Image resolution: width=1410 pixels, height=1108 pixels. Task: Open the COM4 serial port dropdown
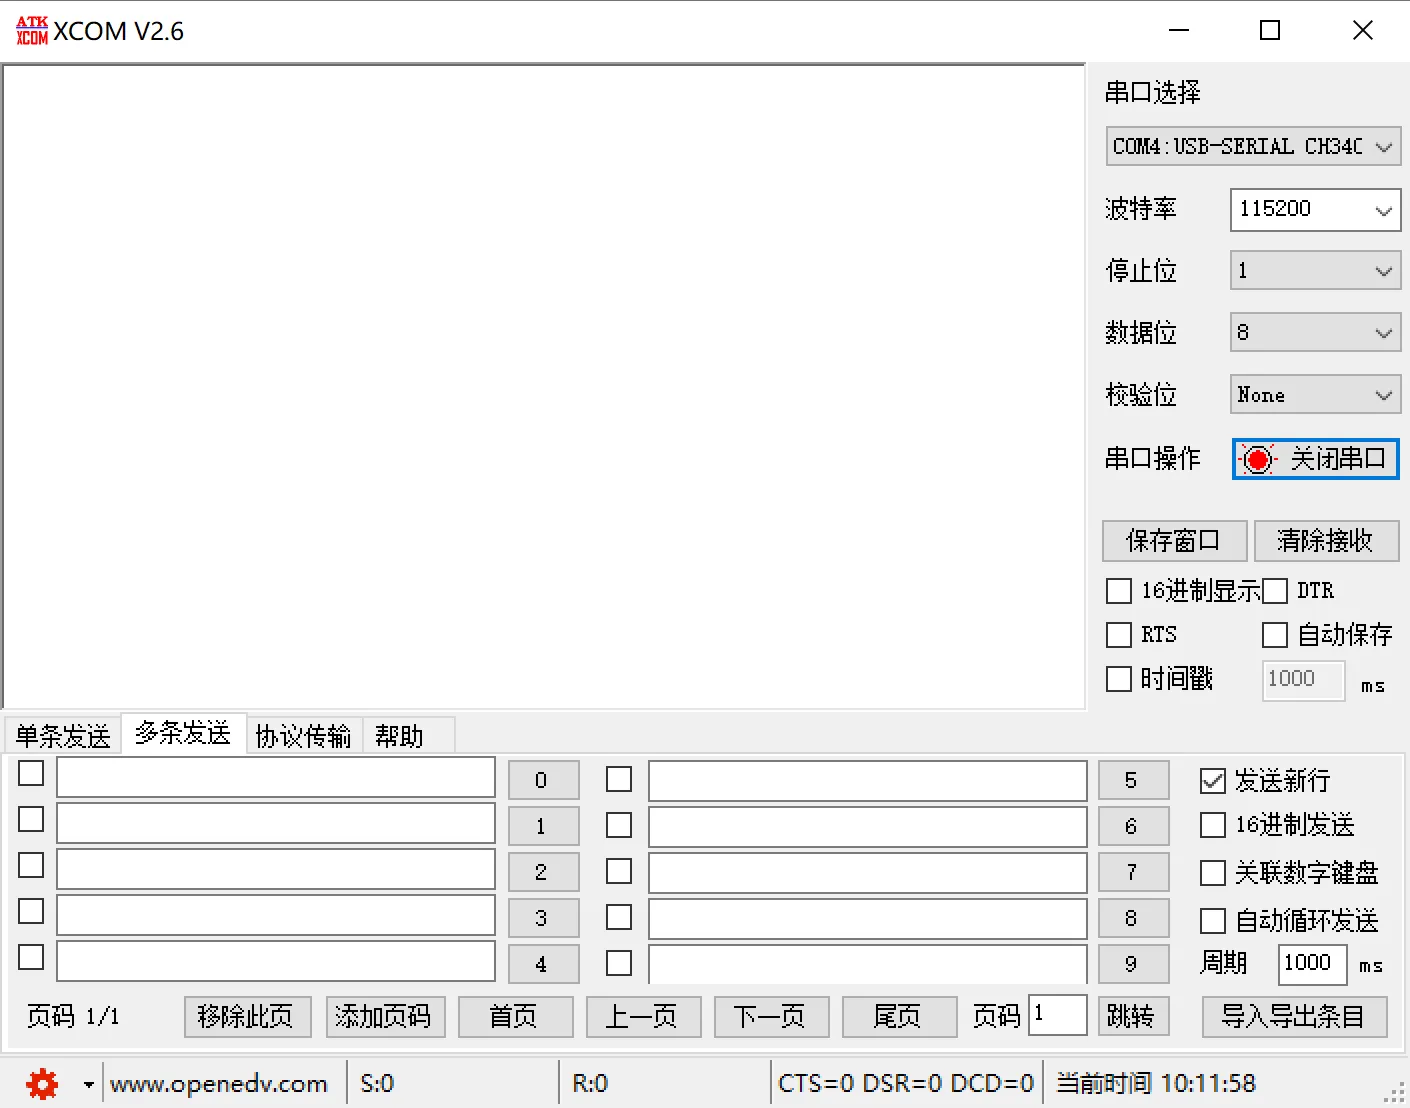(x=1253, y=147)
